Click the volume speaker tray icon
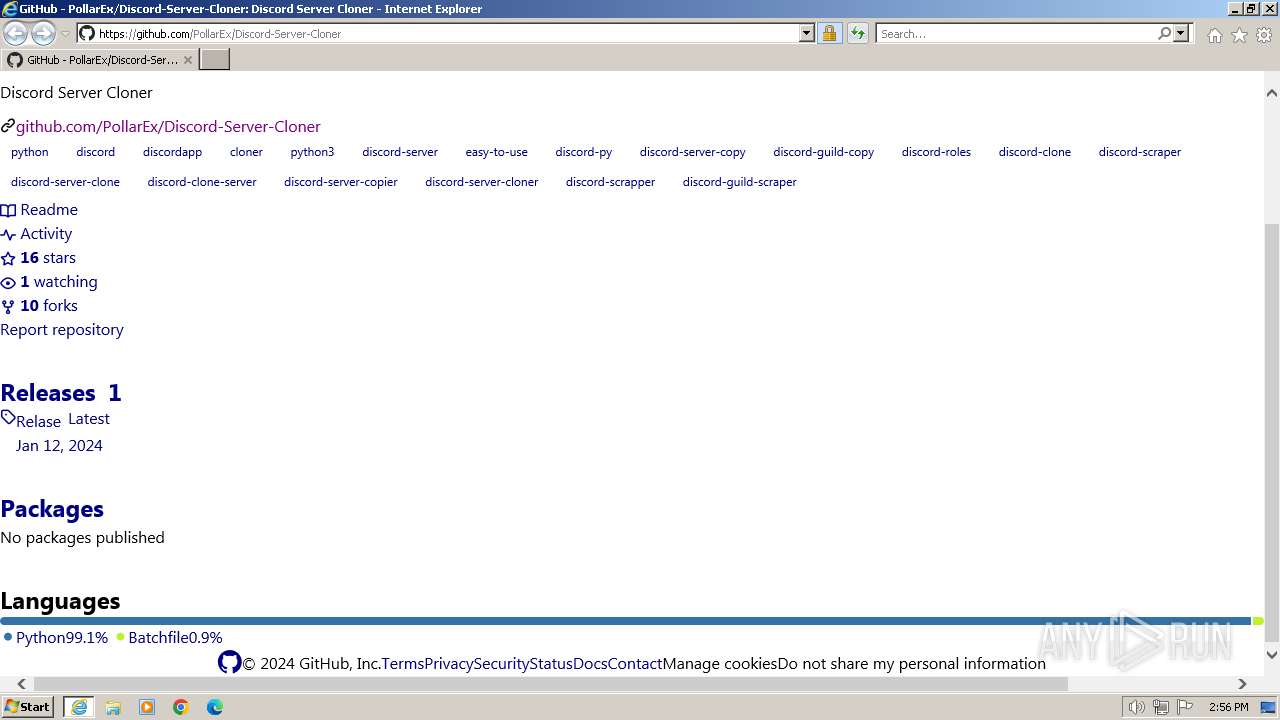The height and width of the screenshot is (720, 1280). tap(1136, 707)
